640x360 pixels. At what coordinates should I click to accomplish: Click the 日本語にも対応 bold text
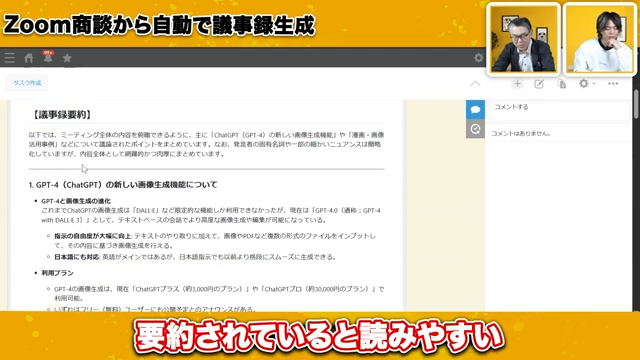point(77,257)
